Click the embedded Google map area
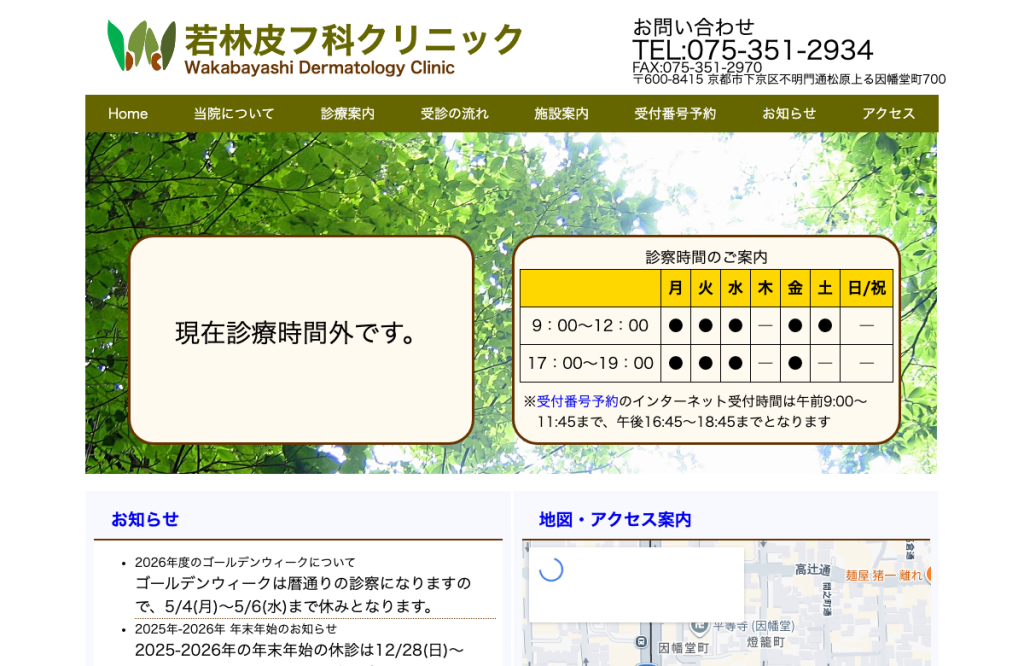This screenshot has height=666, width=1024. click(x=726, y=603)
